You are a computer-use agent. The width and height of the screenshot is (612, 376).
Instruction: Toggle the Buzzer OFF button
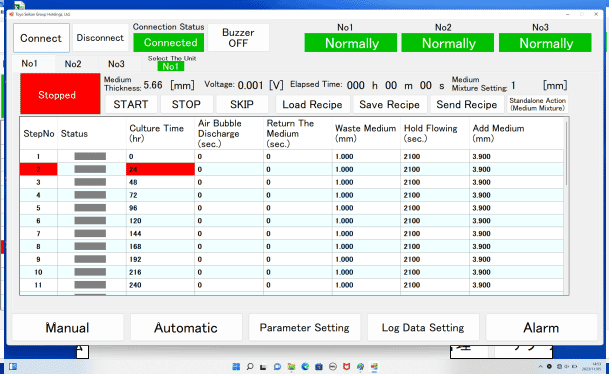(x=238, y=38)
